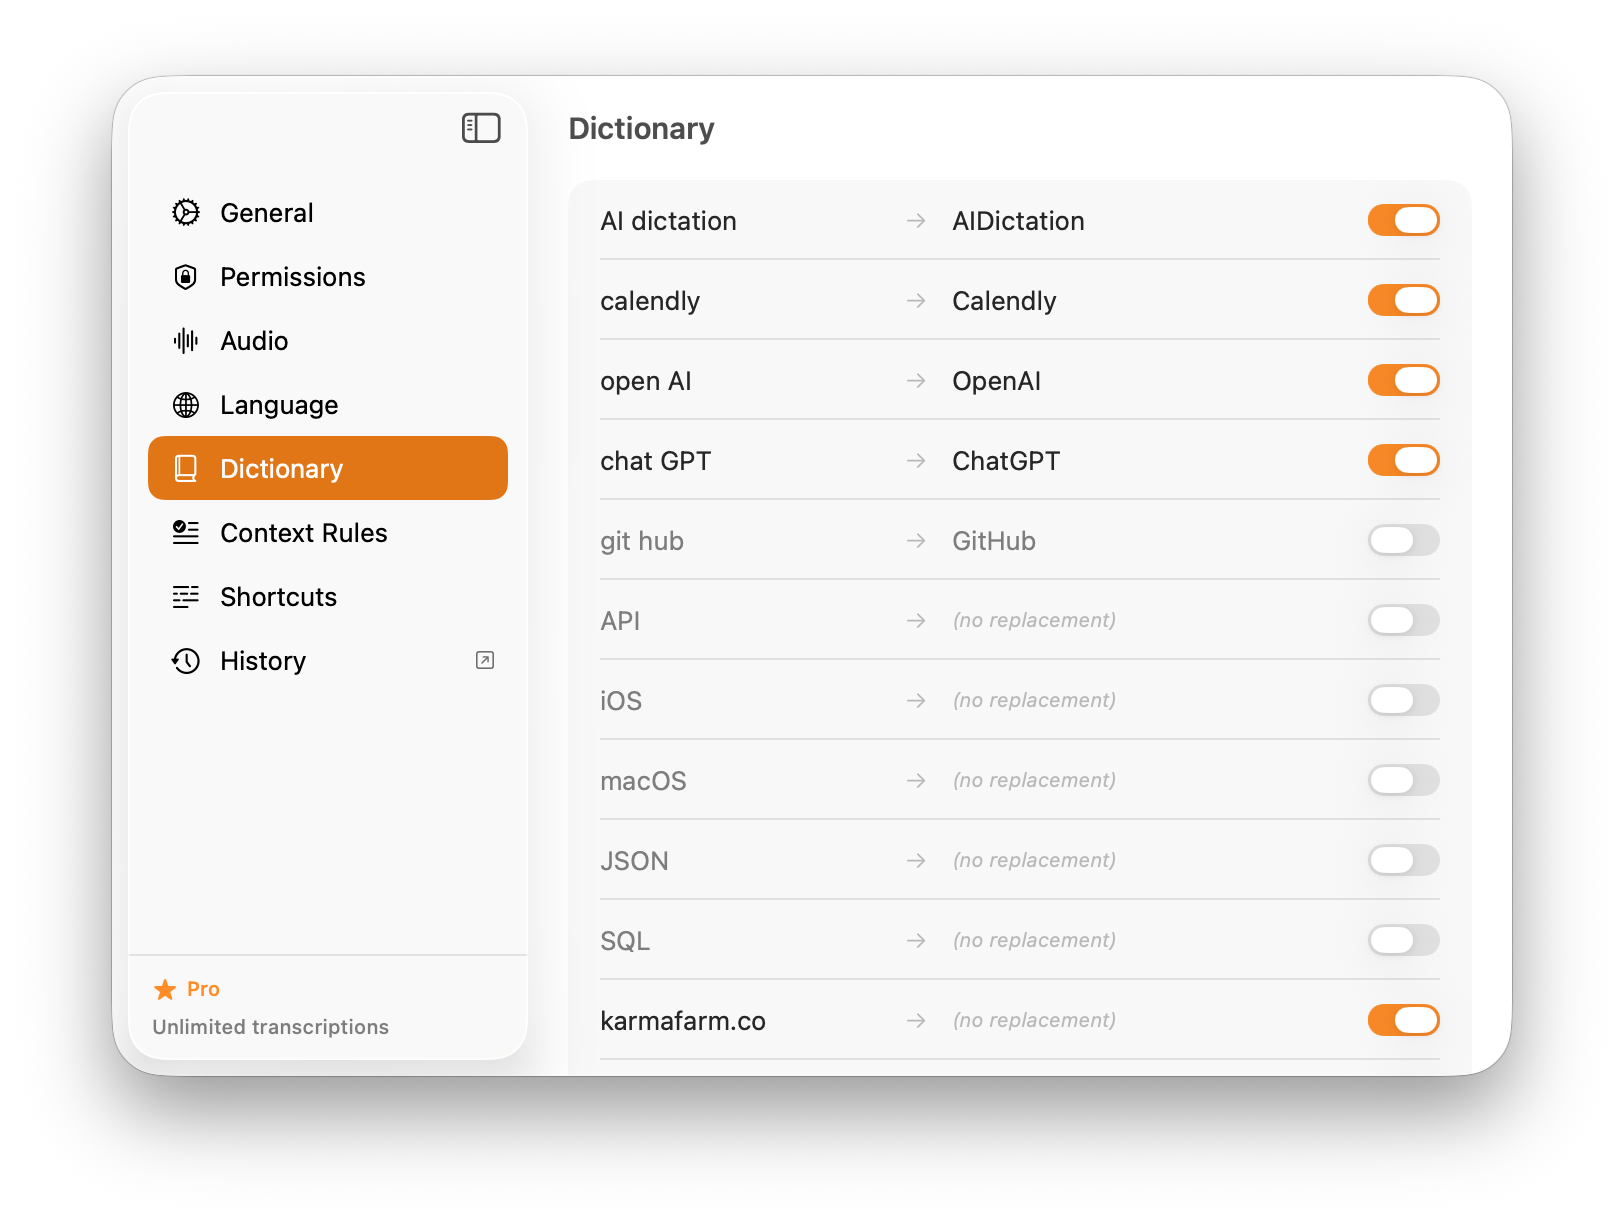Select Dictionary in the sidebar menu

point(282,468)
